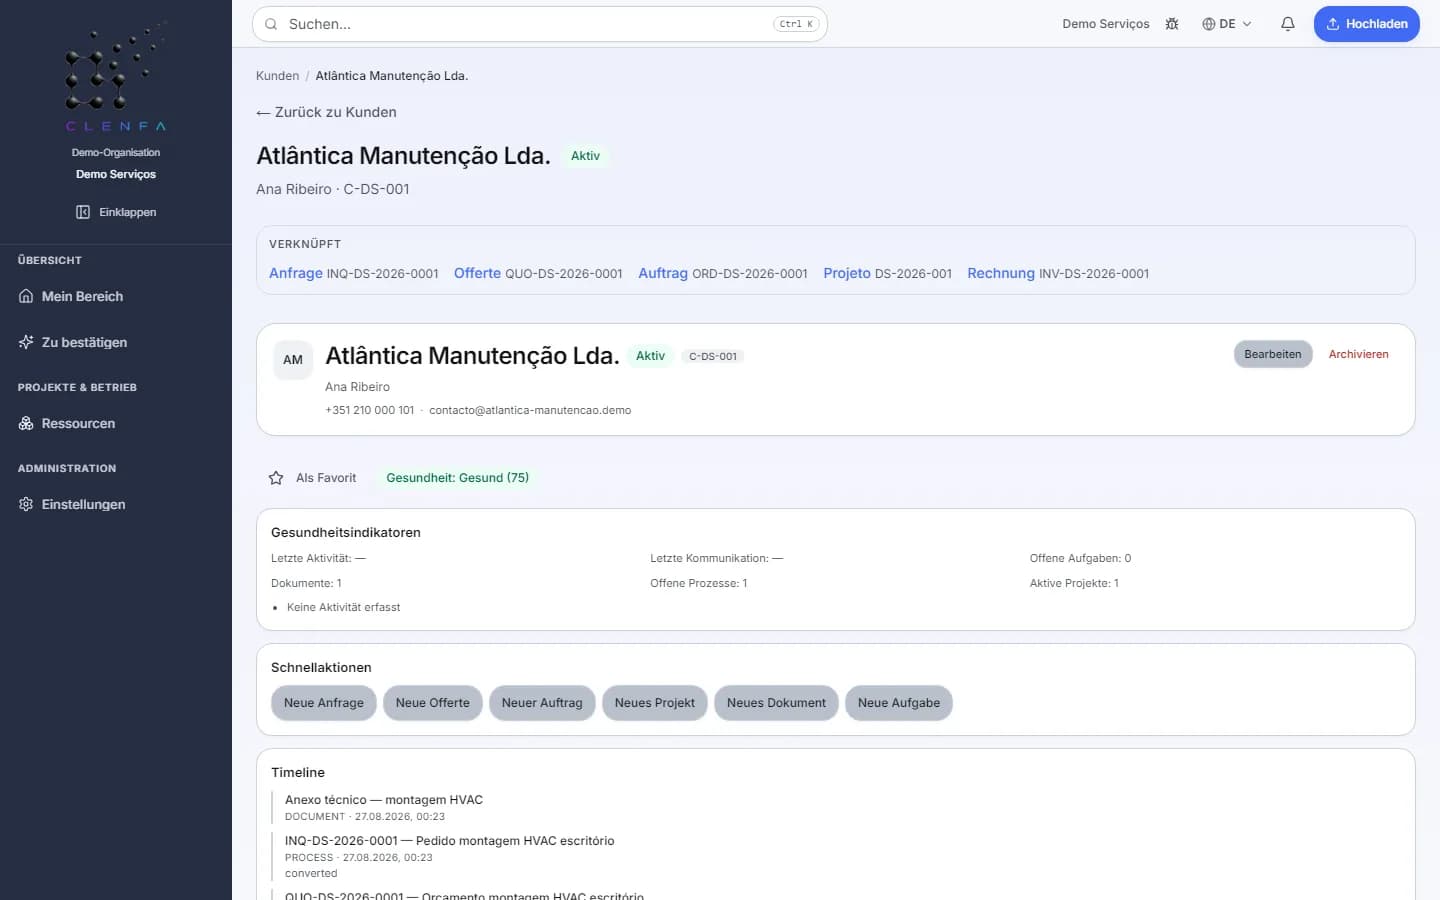Click the email contacto@atlantica-manutencao.demo
1440x900 pixels.
pos(530,410)
